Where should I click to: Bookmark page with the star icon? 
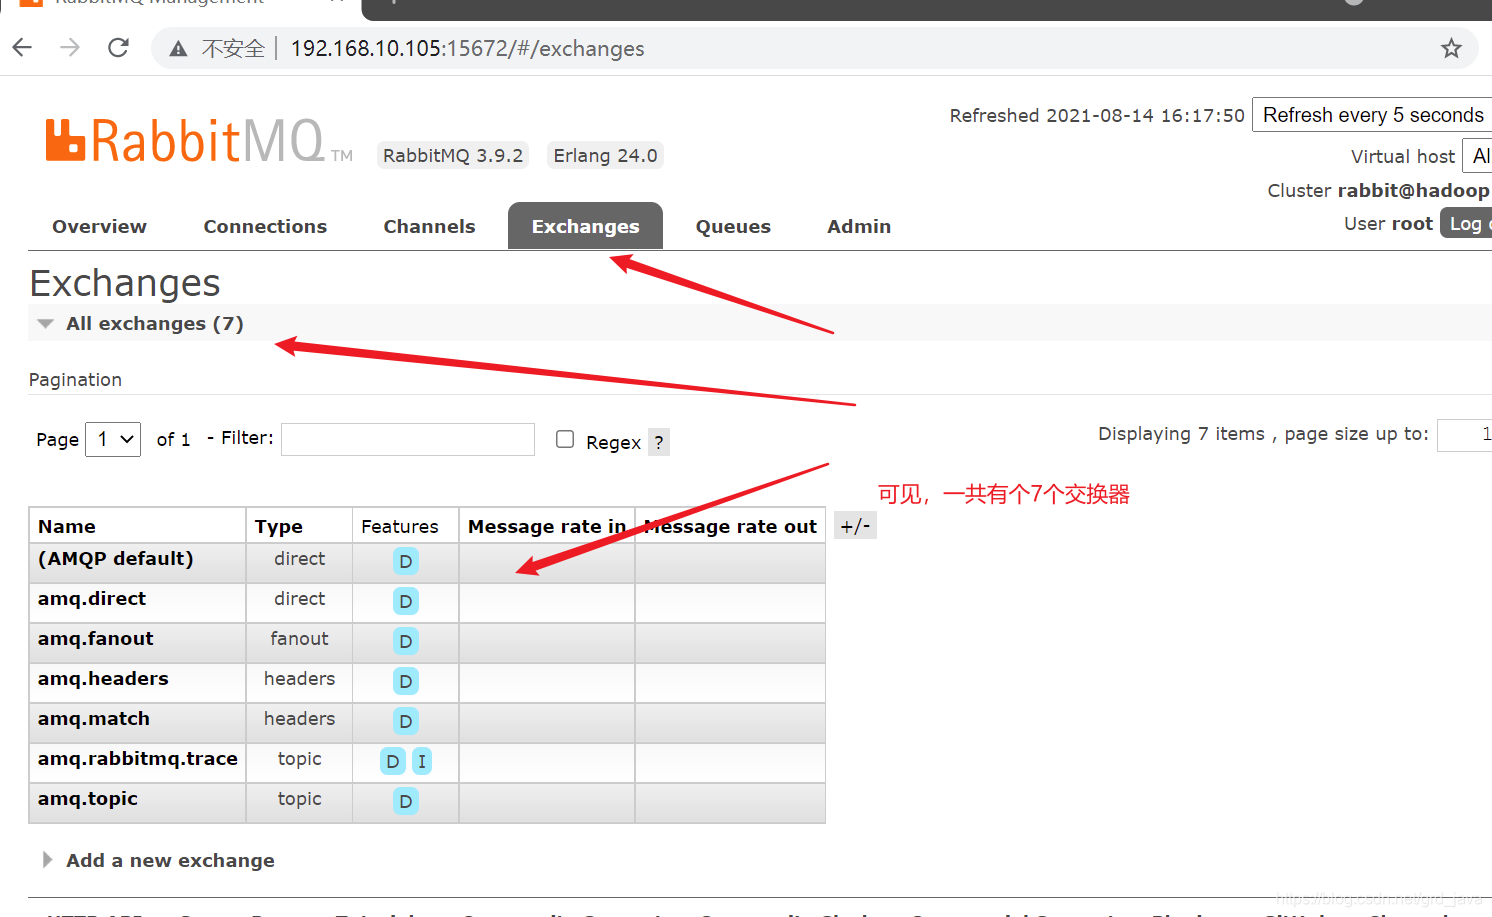1451,48
